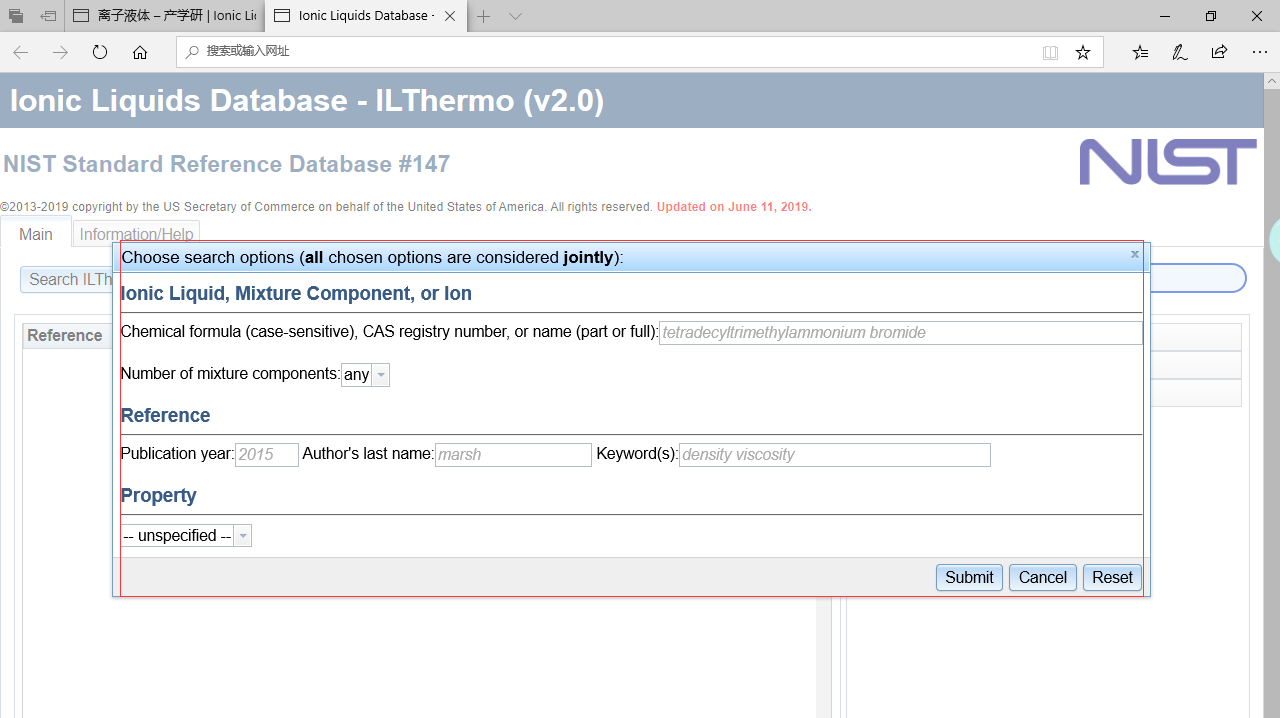Switch to the 离子液体 – 产学研 tab
1280x718 pixels.
point(164,16)
